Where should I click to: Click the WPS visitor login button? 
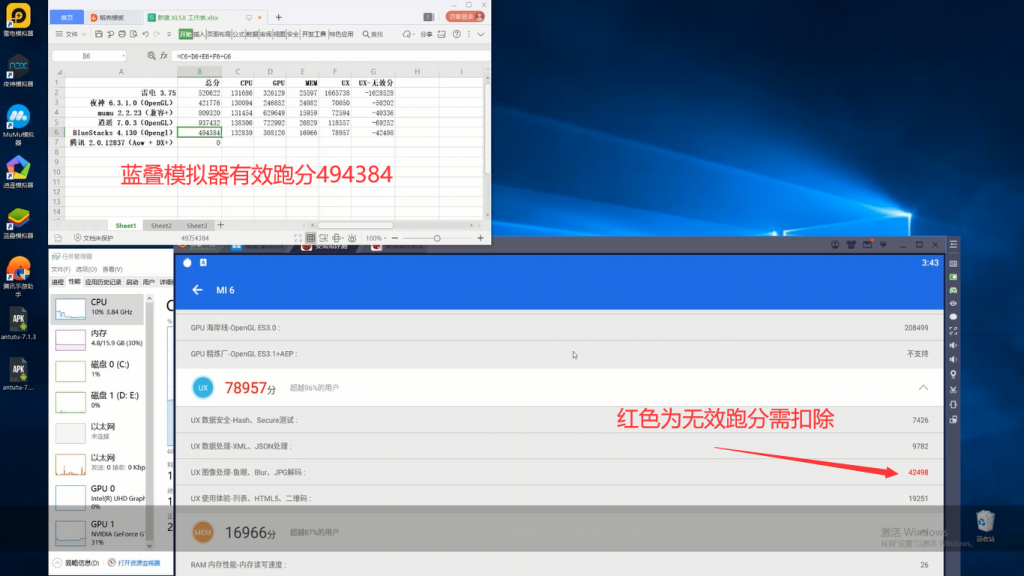[x=465, y=16]
